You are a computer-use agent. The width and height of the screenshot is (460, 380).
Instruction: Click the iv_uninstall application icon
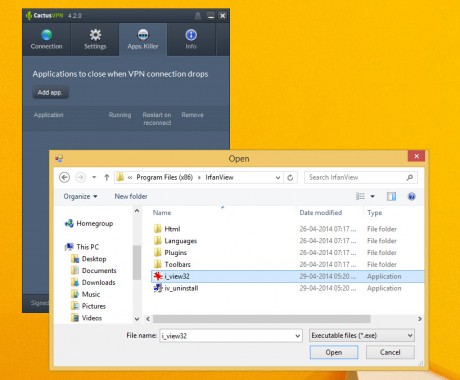(x=158, y=288)
